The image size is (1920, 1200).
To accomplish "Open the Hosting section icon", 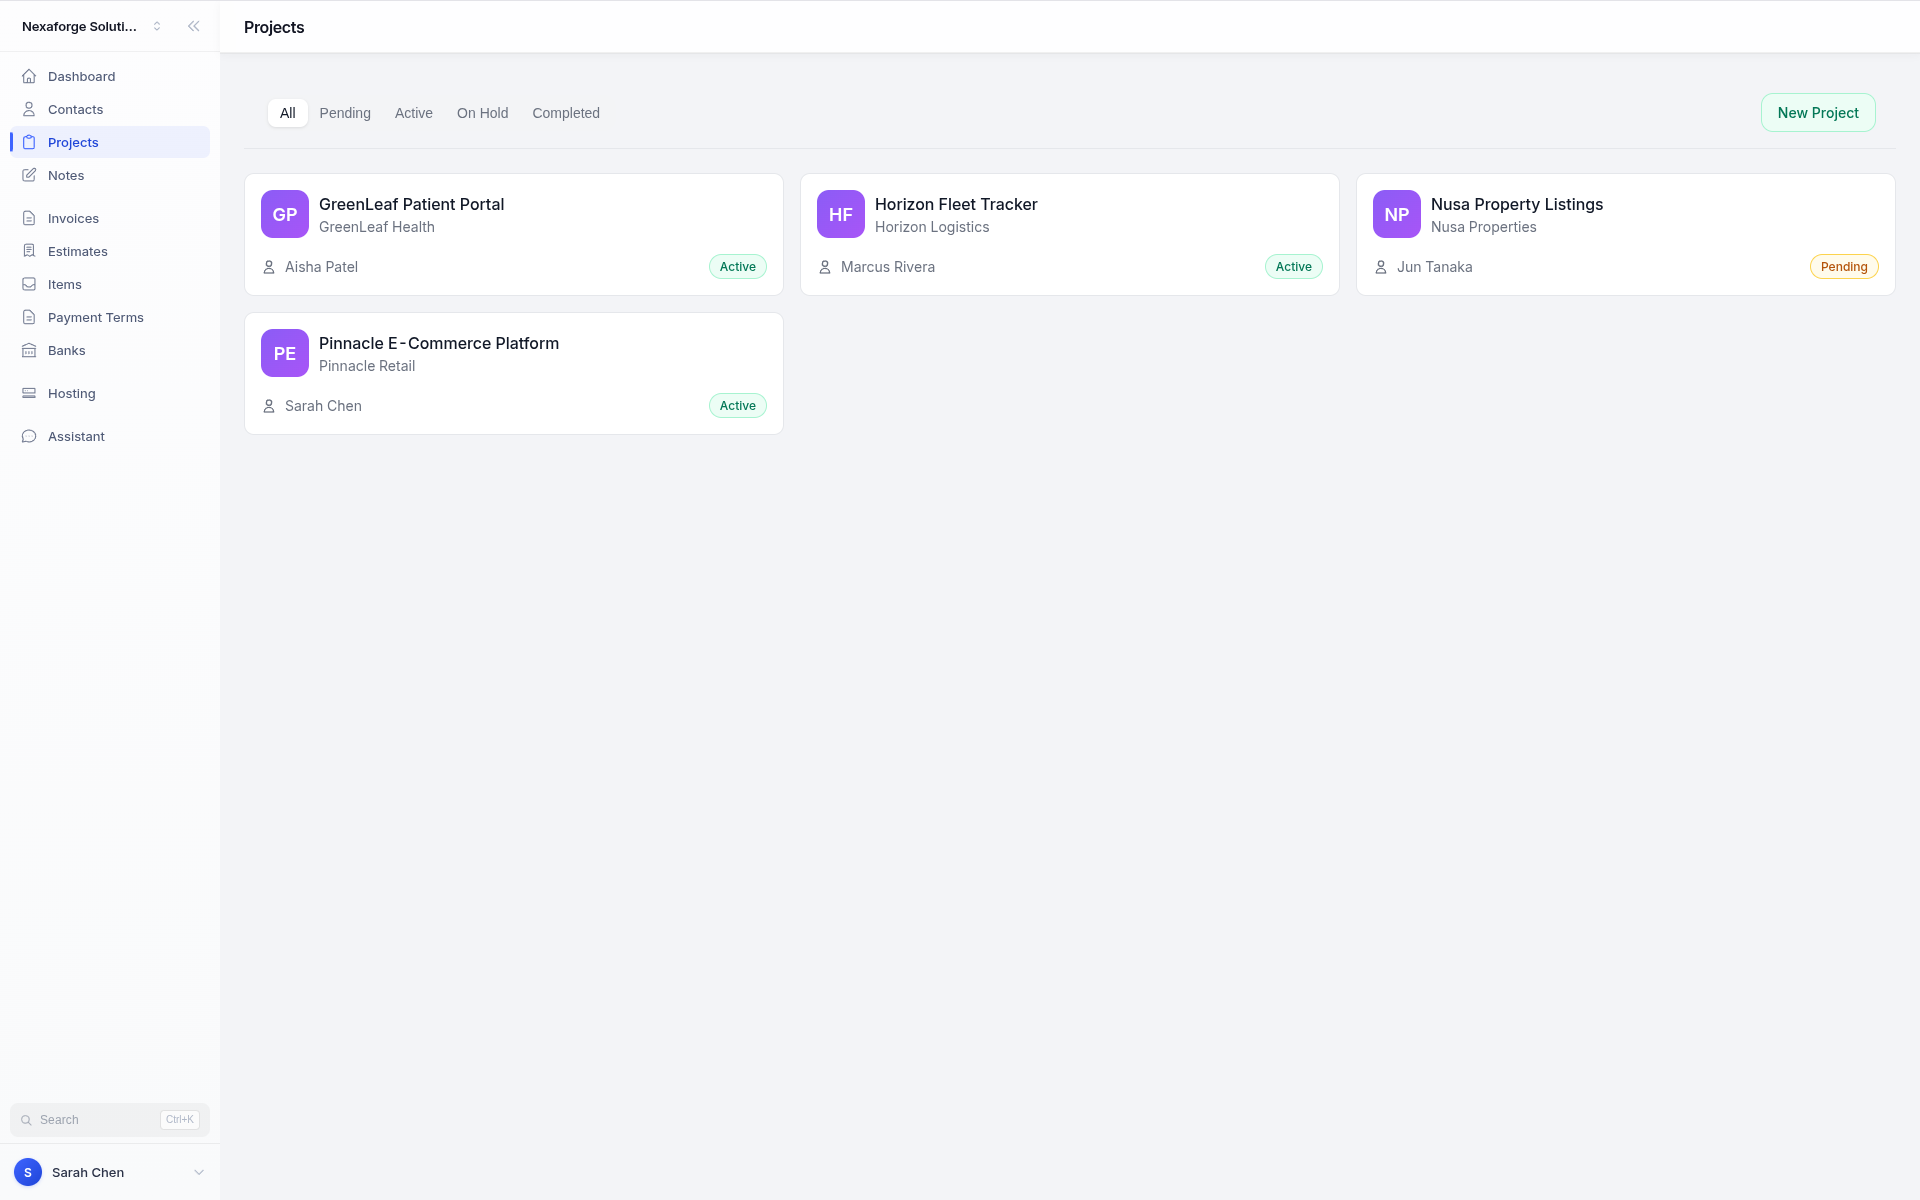I will 29,393.
